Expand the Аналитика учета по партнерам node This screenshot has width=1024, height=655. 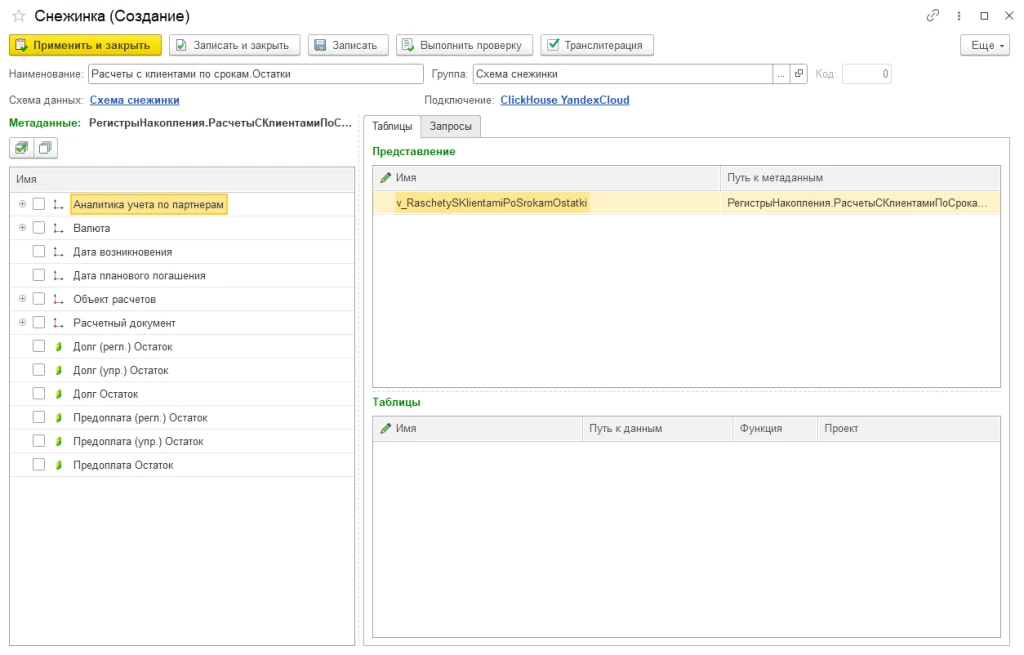(22, 204)
